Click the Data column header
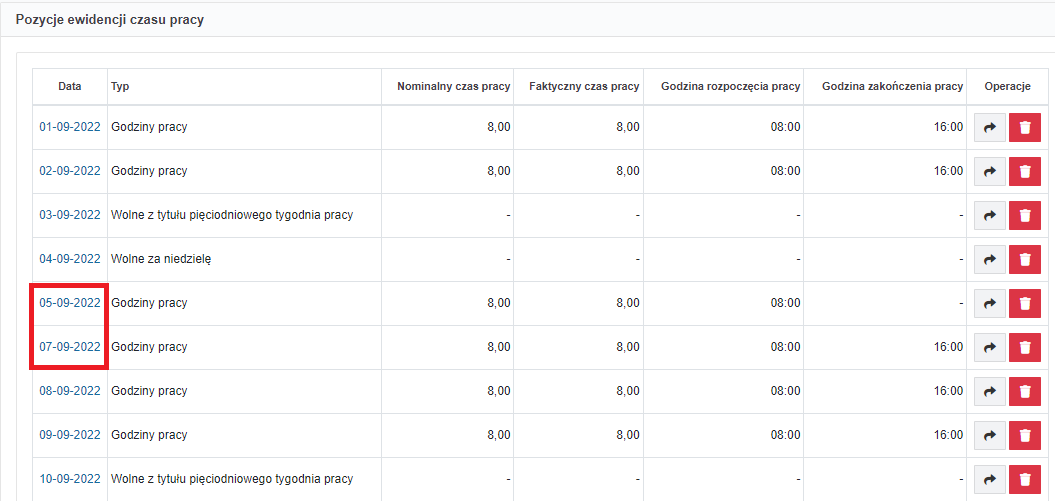The image size is (1055, 503). (70, 86)
